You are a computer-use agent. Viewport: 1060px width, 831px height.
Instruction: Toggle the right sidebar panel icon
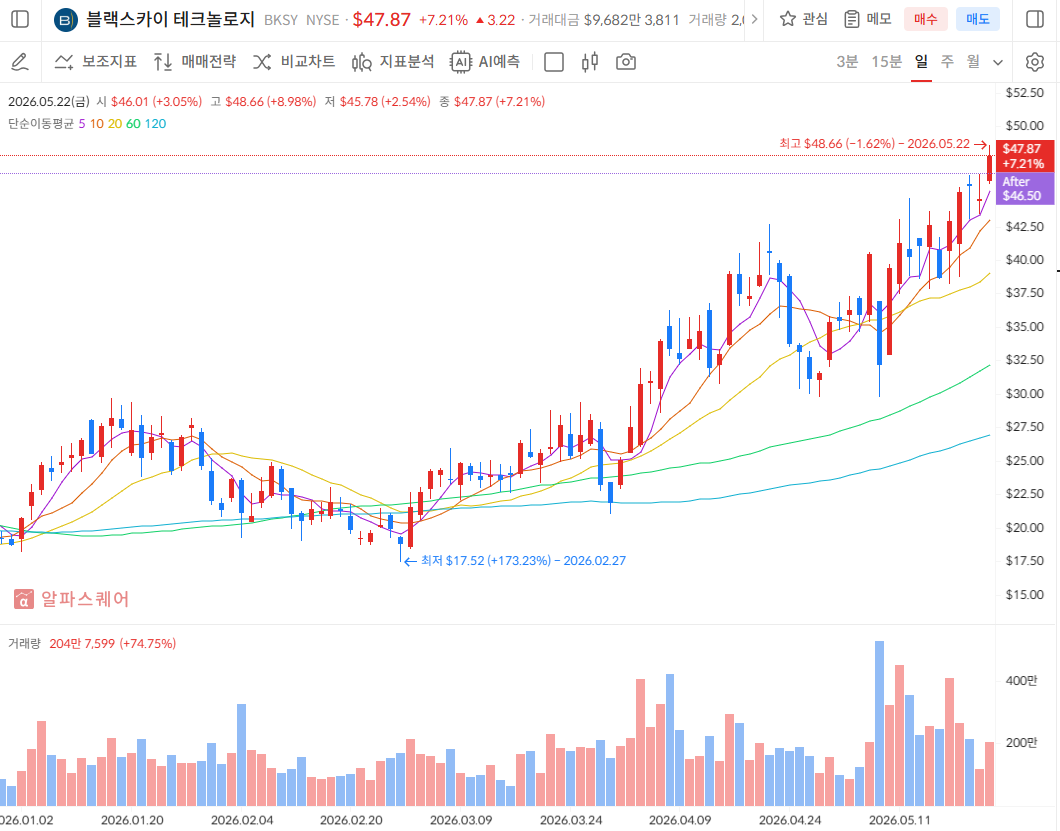tap(1034, 19)
